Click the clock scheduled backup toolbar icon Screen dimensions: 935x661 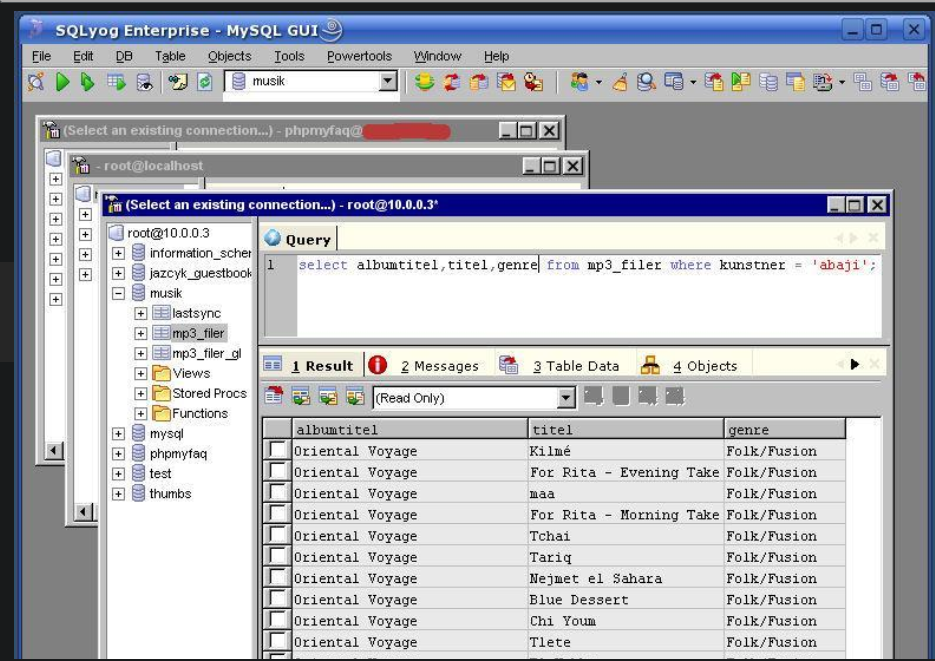[x=532, y=81]
